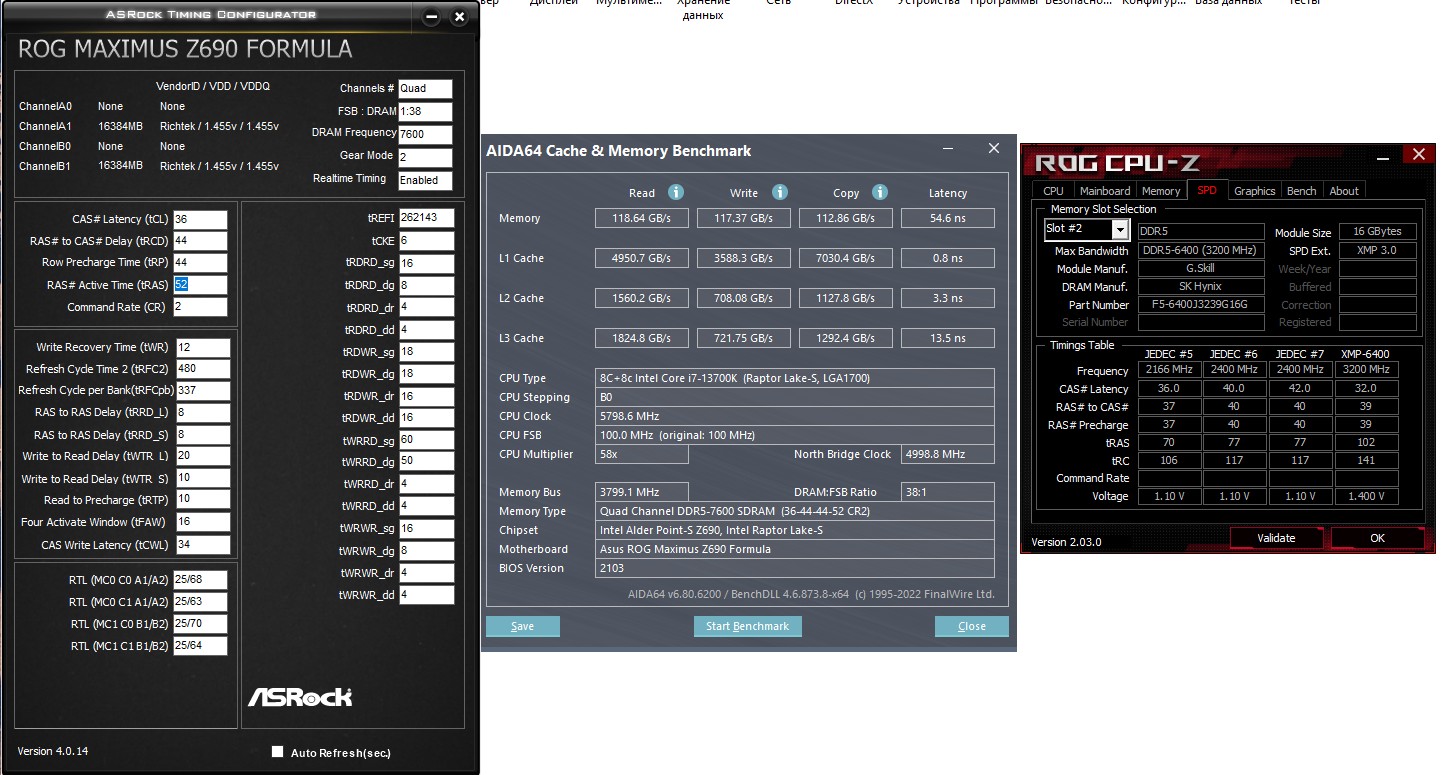Click the RAS# Active Time (tRAS) field
The height and width of the screenshot is (775, 1442).
[200, 284]
